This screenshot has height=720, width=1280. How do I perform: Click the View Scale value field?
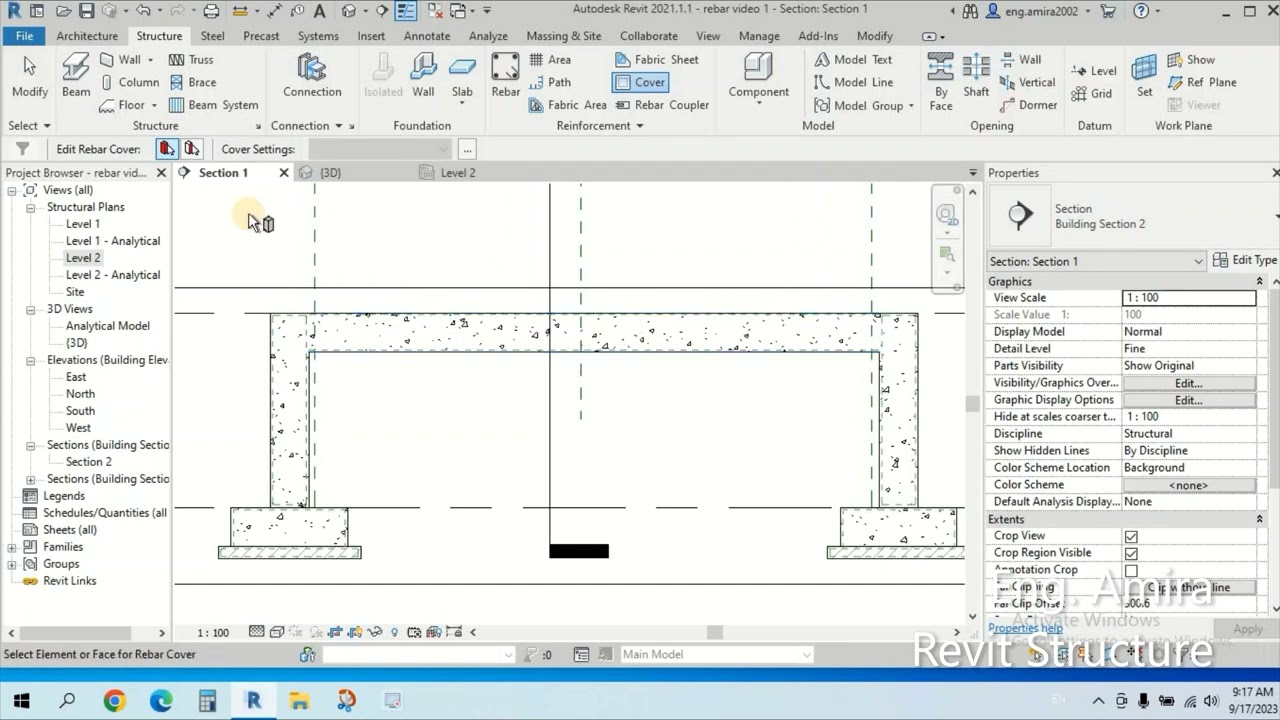(x=1188, y=298)
